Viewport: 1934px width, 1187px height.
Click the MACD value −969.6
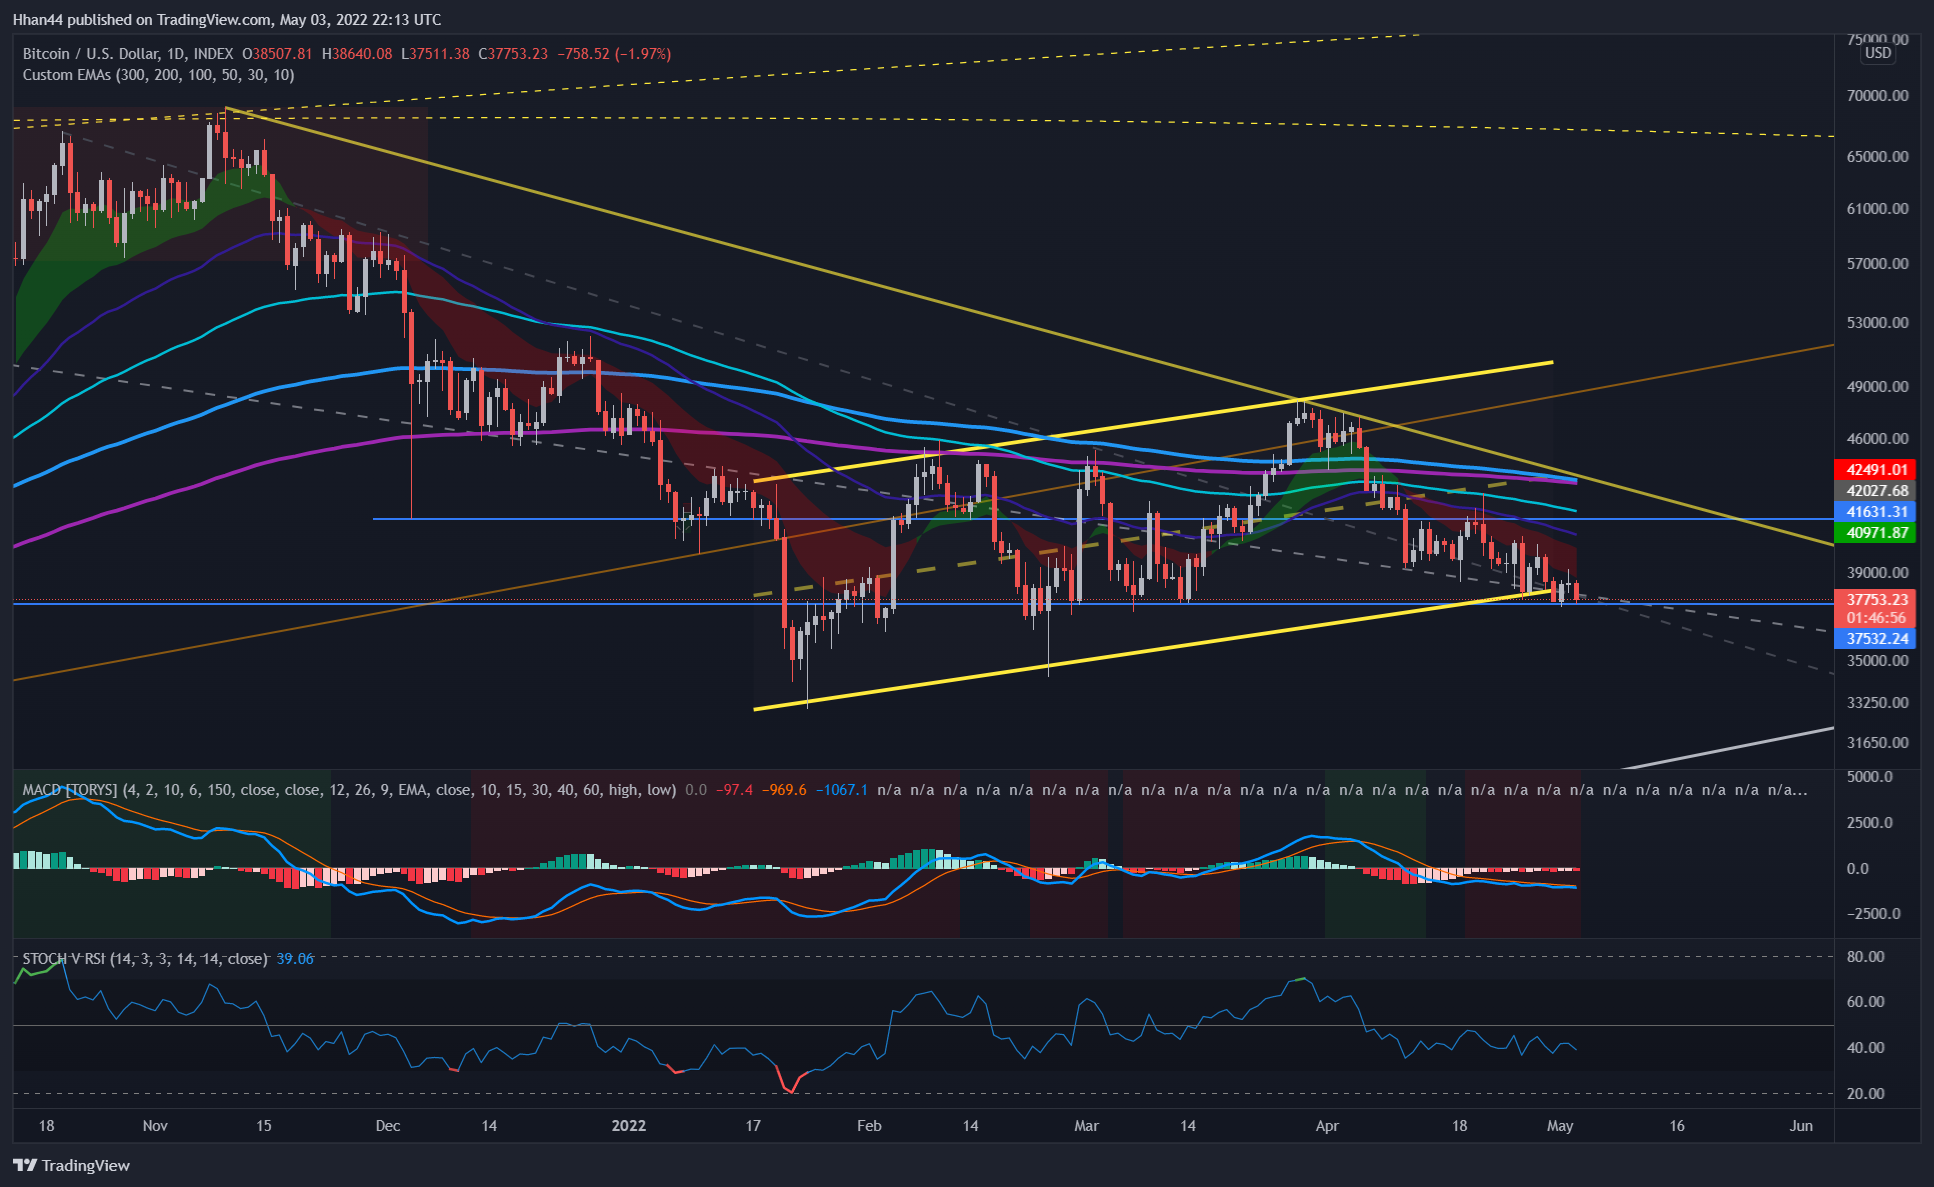784,790
